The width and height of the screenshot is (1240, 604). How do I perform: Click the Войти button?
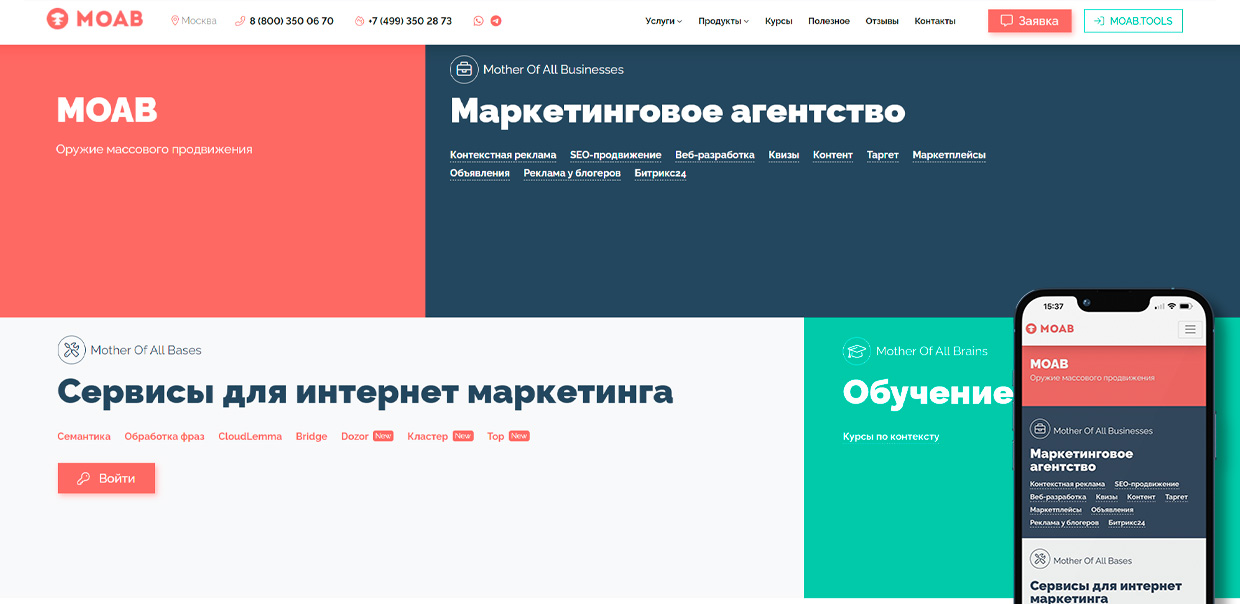click(x=106, y=478)
